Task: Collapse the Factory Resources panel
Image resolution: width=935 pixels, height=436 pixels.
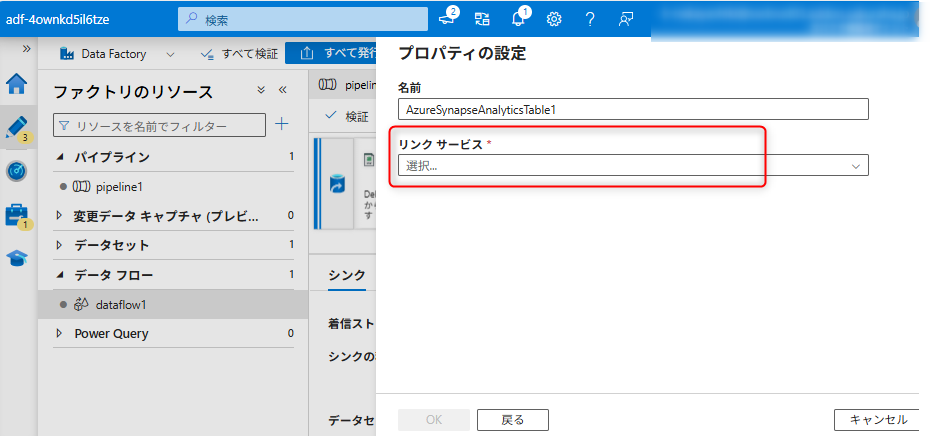Action: pos(283,90)
